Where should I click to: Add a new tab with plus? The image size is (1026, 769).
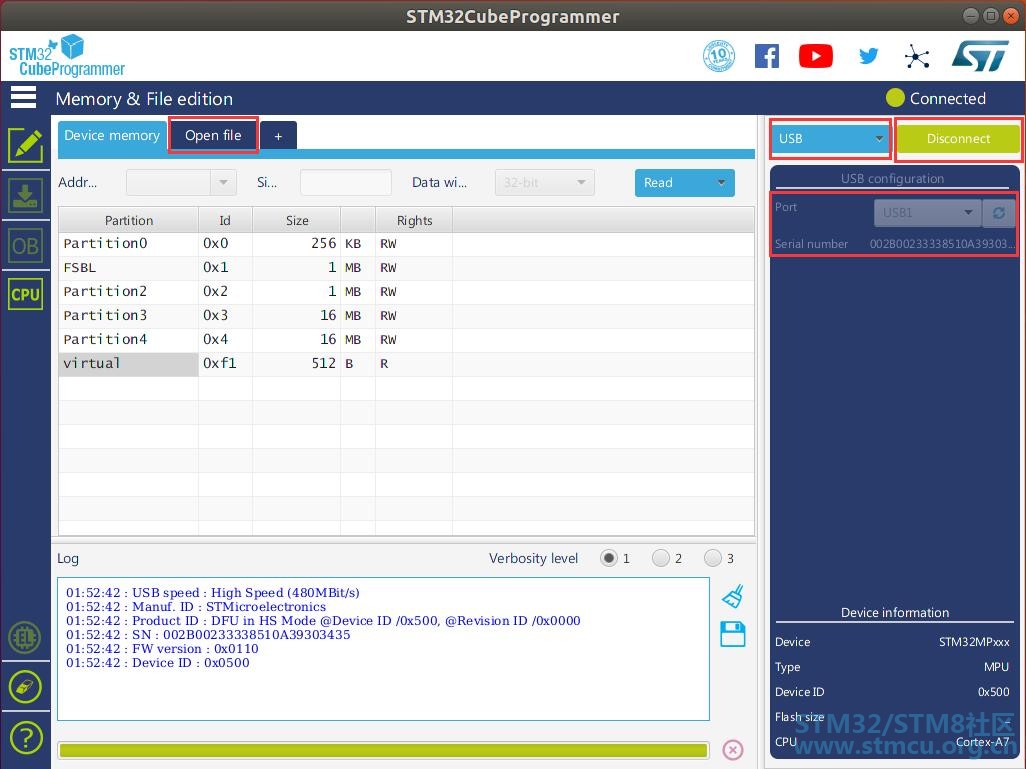278,136
